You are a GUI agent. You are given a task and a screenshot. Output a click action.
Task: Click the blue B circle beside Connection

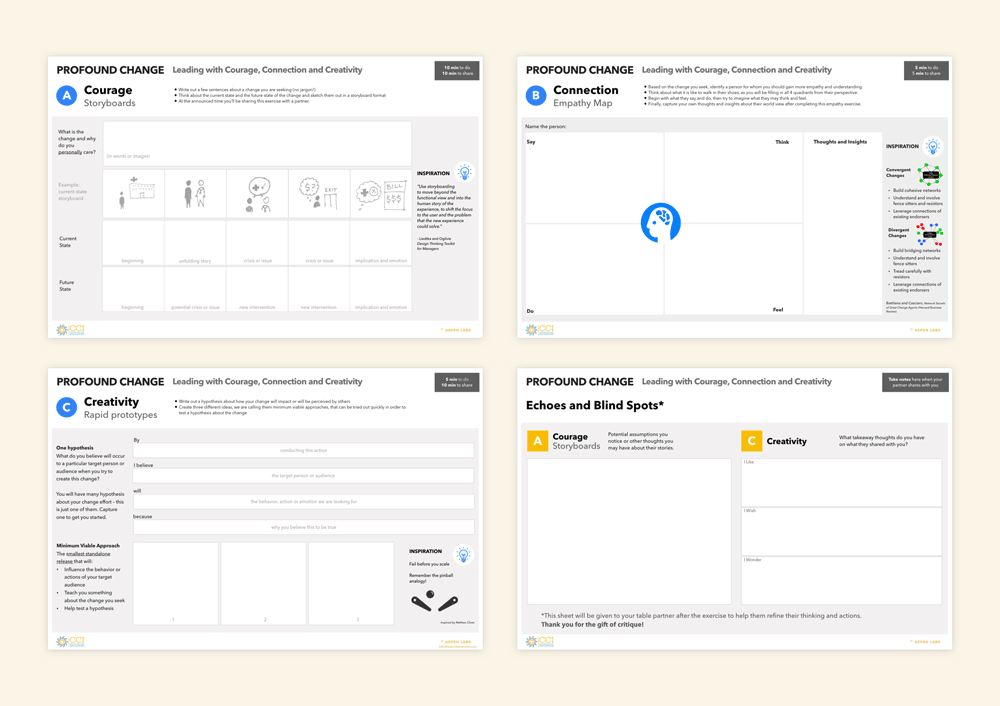536,96
